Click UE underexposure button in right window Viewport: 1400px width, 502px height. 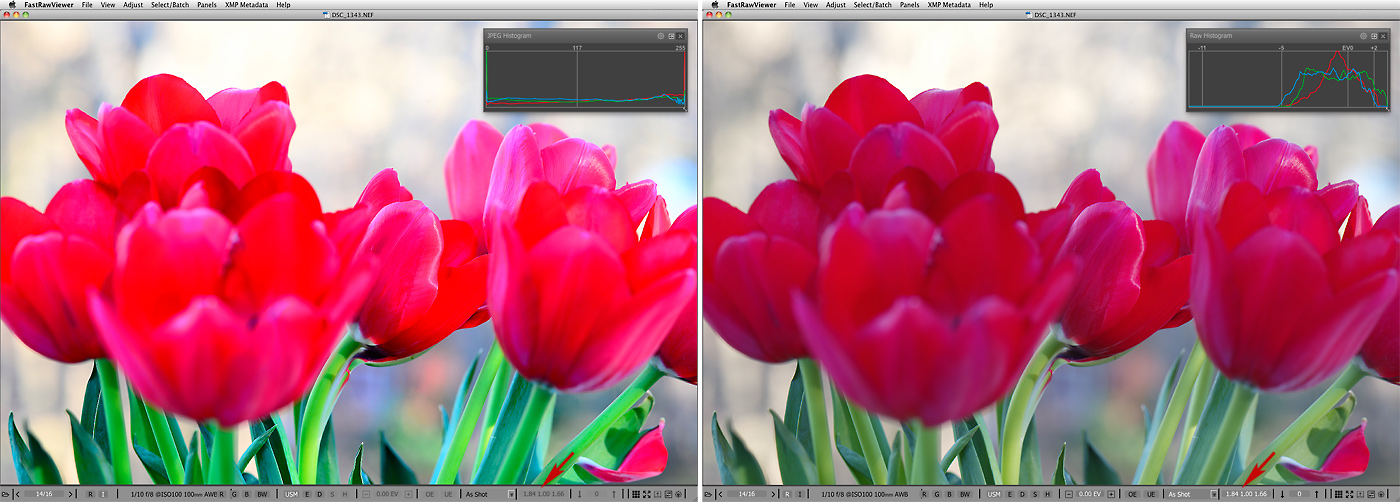tap(1150, 494)
